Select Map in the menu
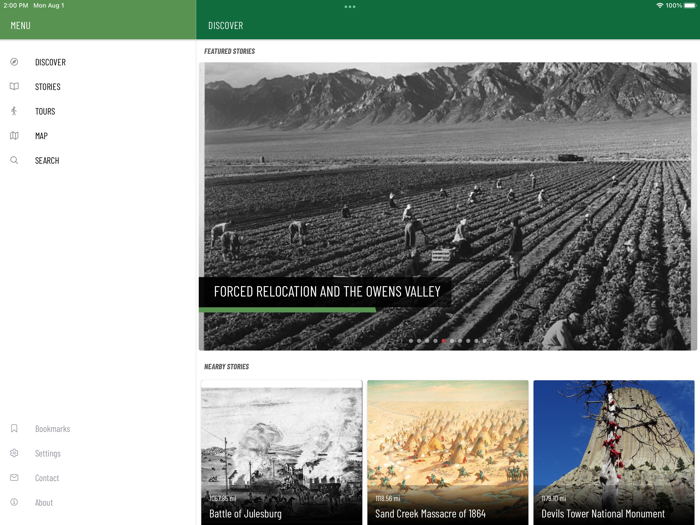The width and height of the screenshot is (700, 525). click(x=41, y=136)
